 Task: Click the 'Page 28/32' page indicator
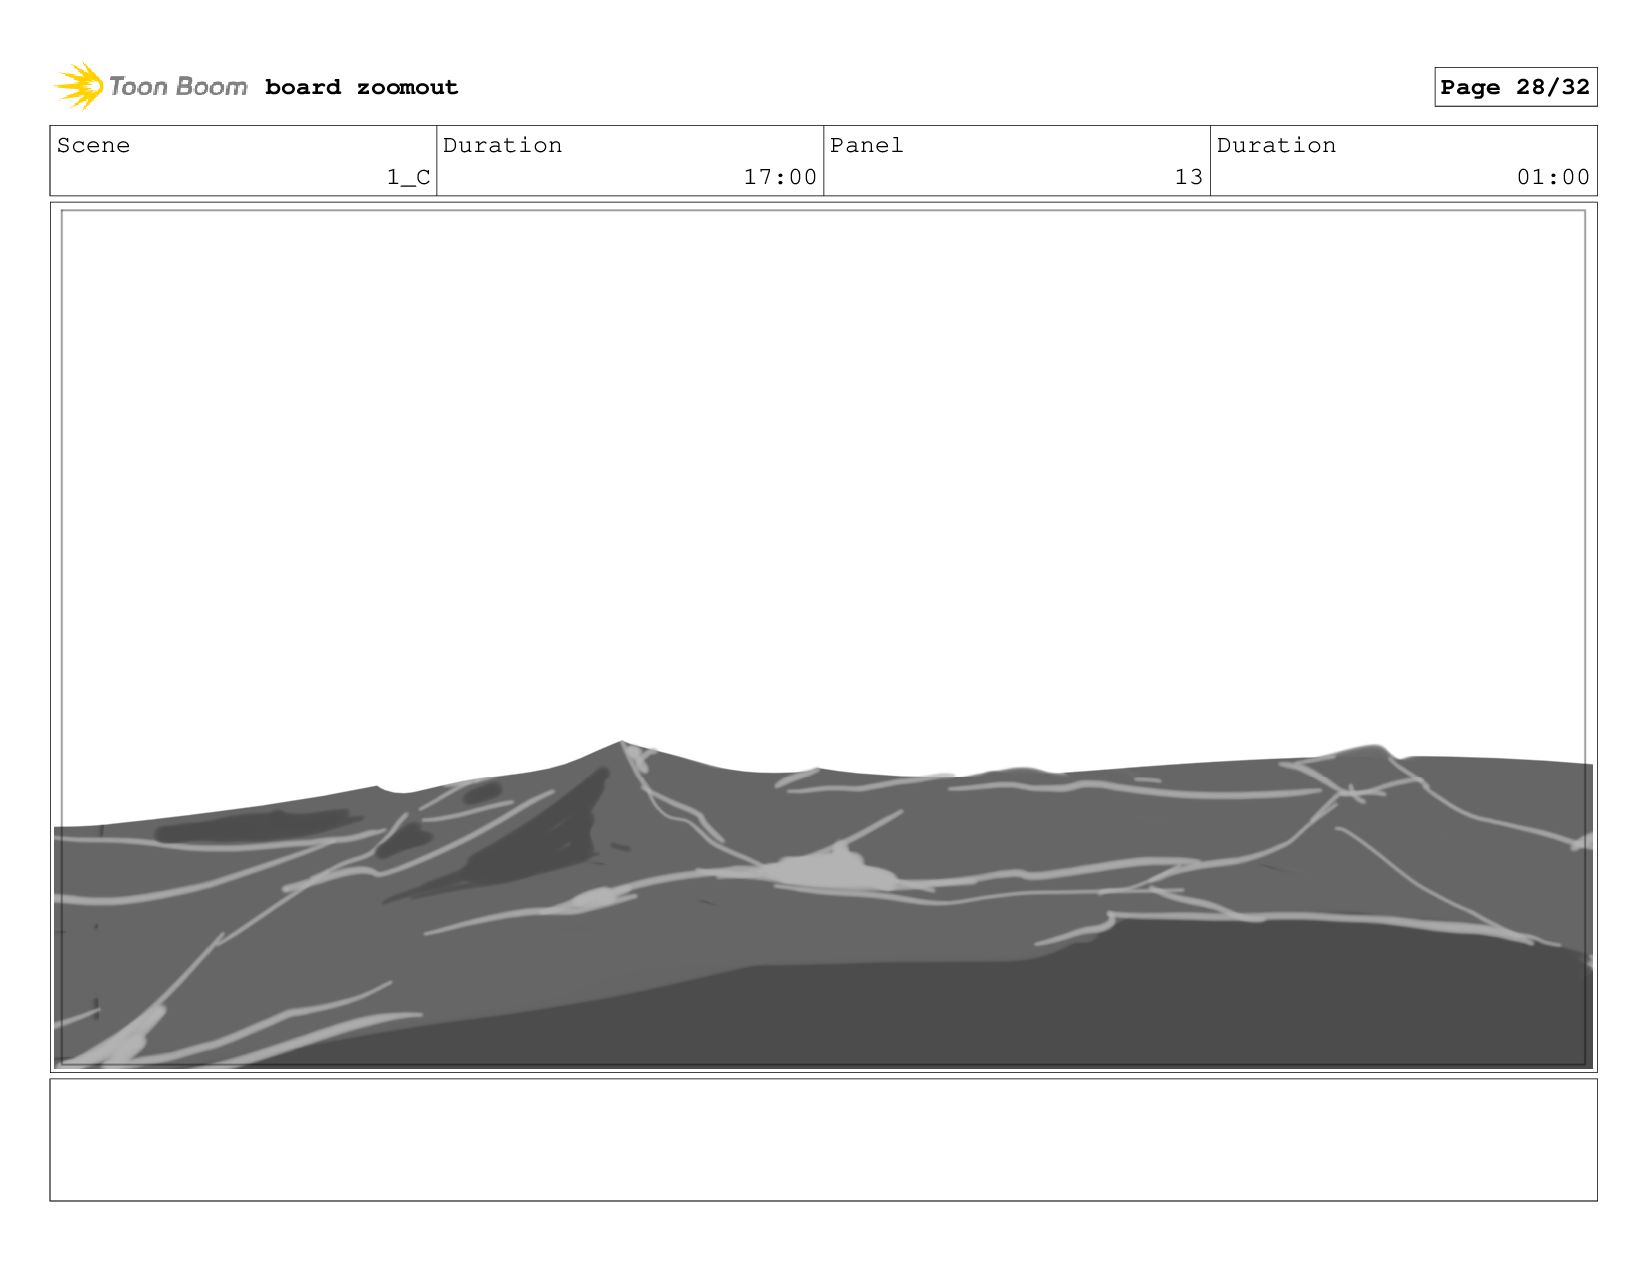(1515, 87)
